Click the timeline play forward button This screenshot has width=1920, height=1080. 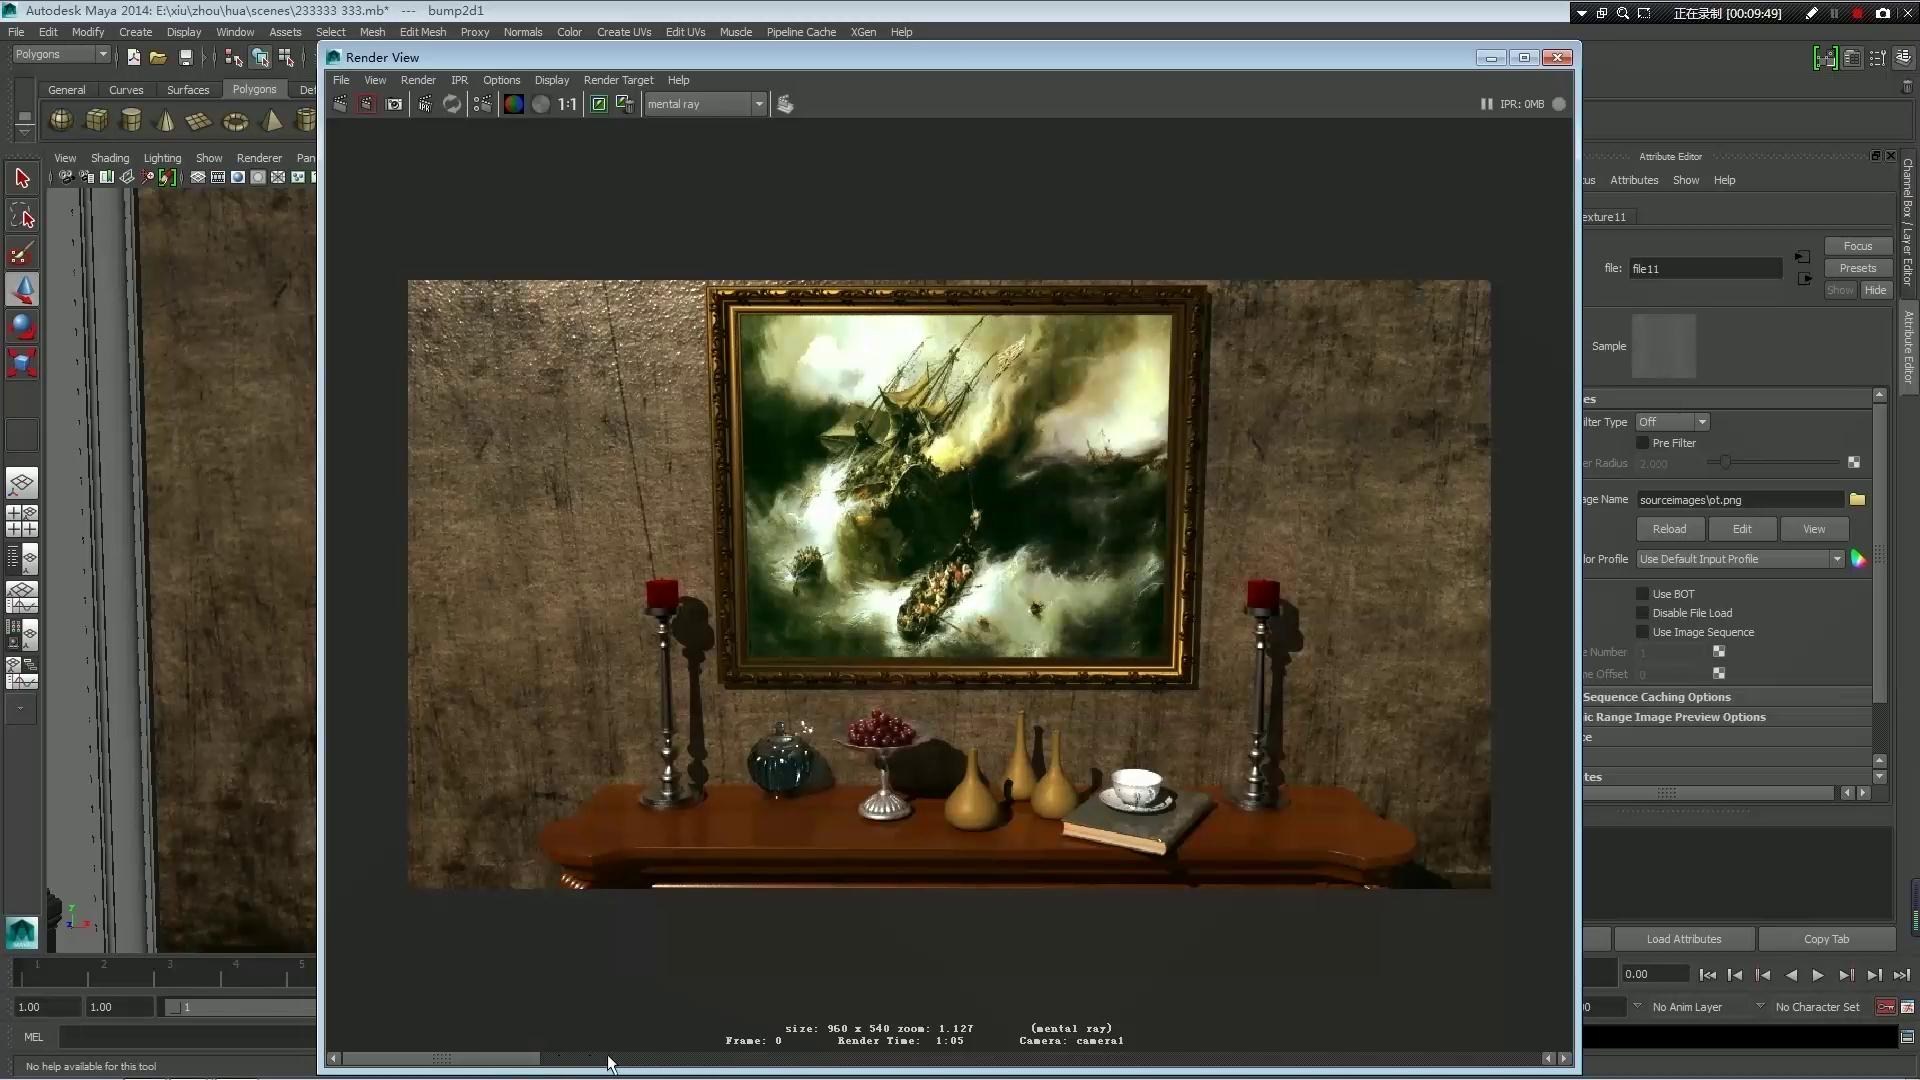pyautogui.click(x=1818, y=975)
